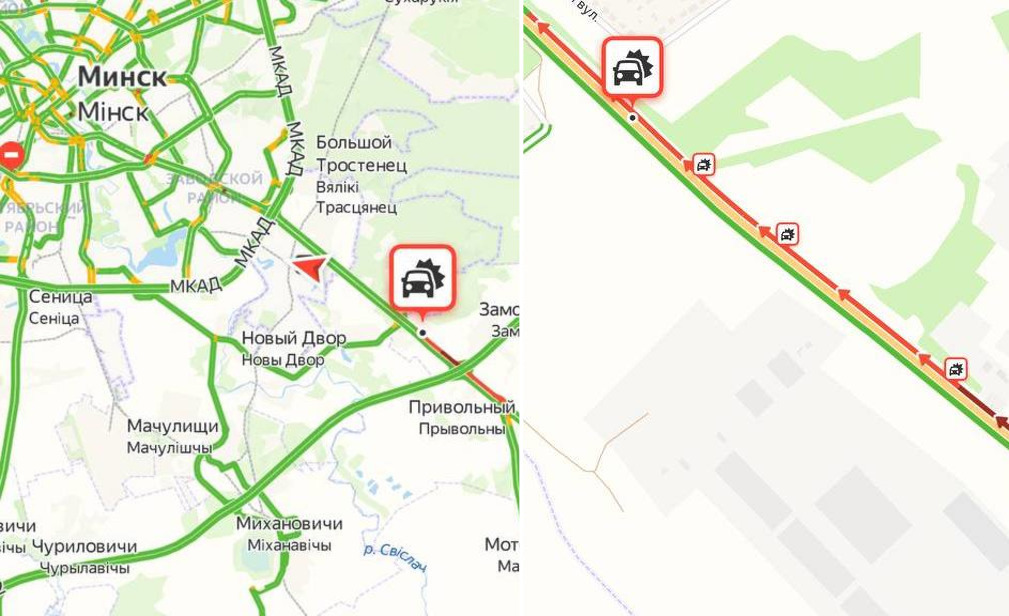Select the Сеница village label
This screenshot has height=616, width=1009.
tap(60, 297)
